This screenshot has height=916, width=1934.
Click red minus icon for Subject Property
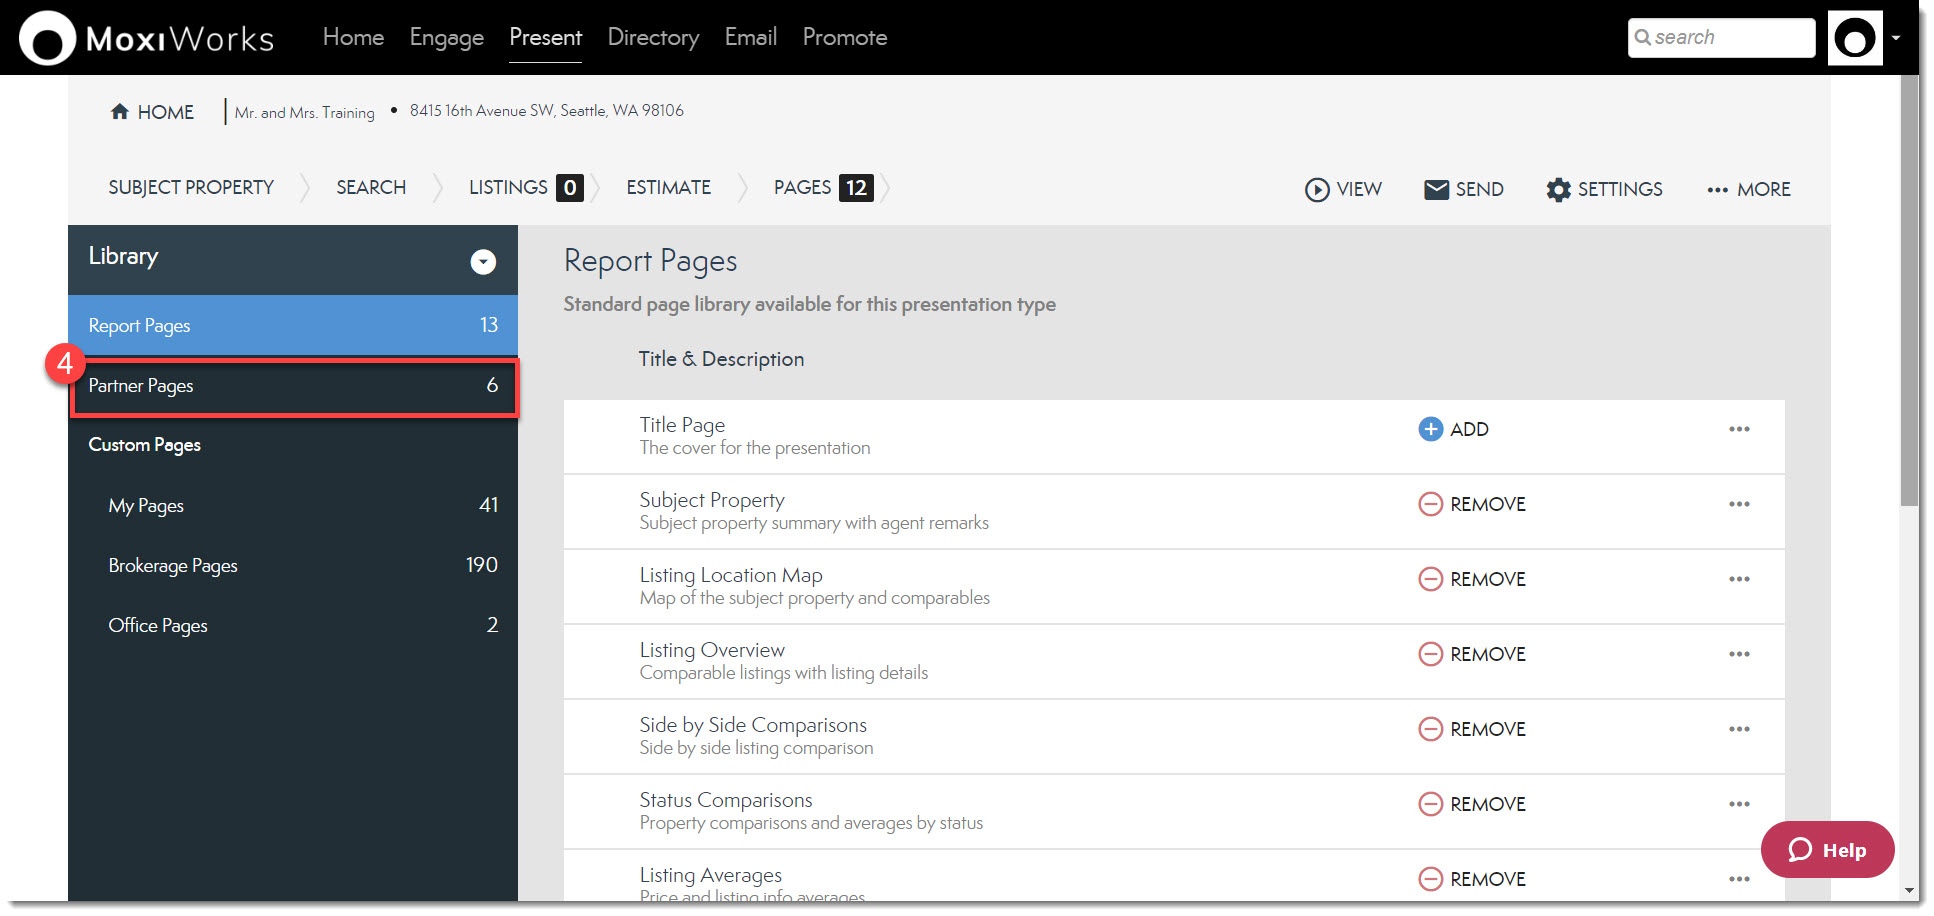(x=1430, y=504)
